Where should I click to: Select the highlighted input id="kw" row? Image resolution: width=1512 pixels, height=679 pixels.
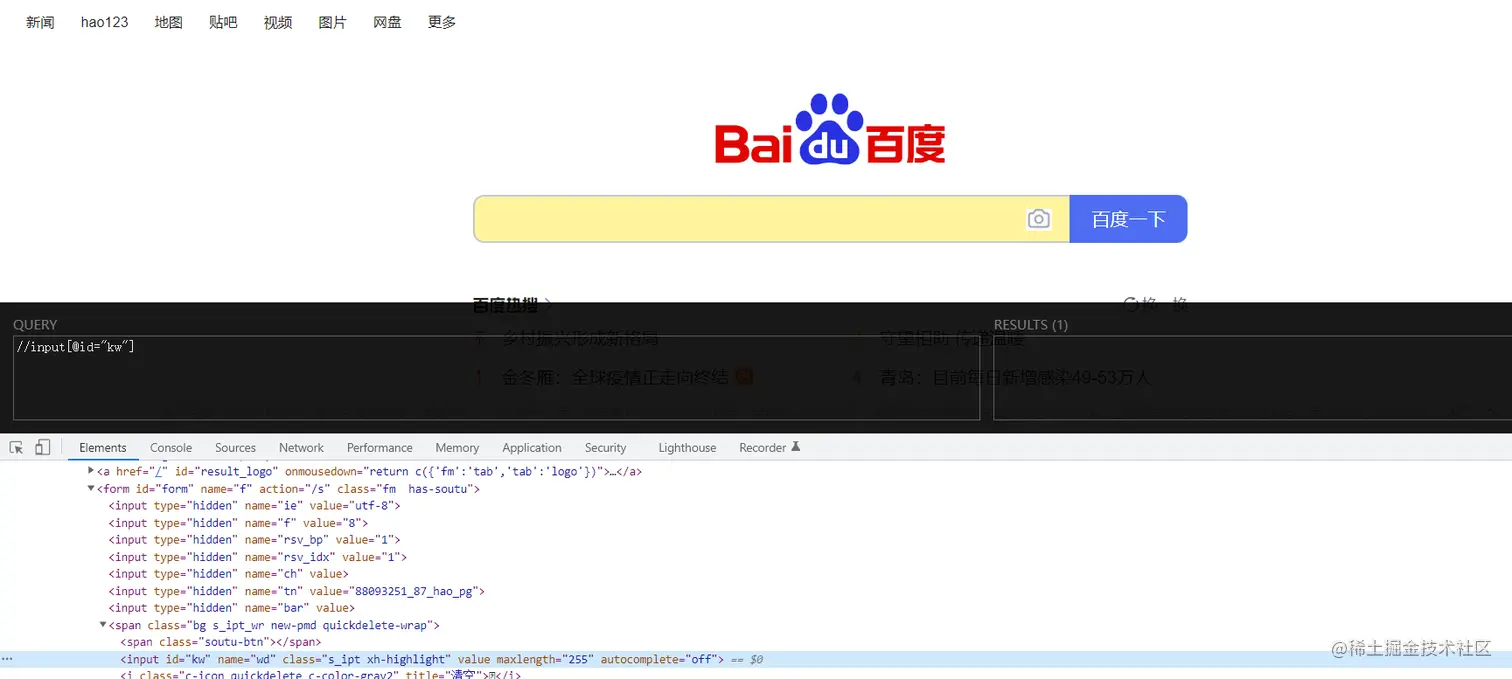coord(756,659)
